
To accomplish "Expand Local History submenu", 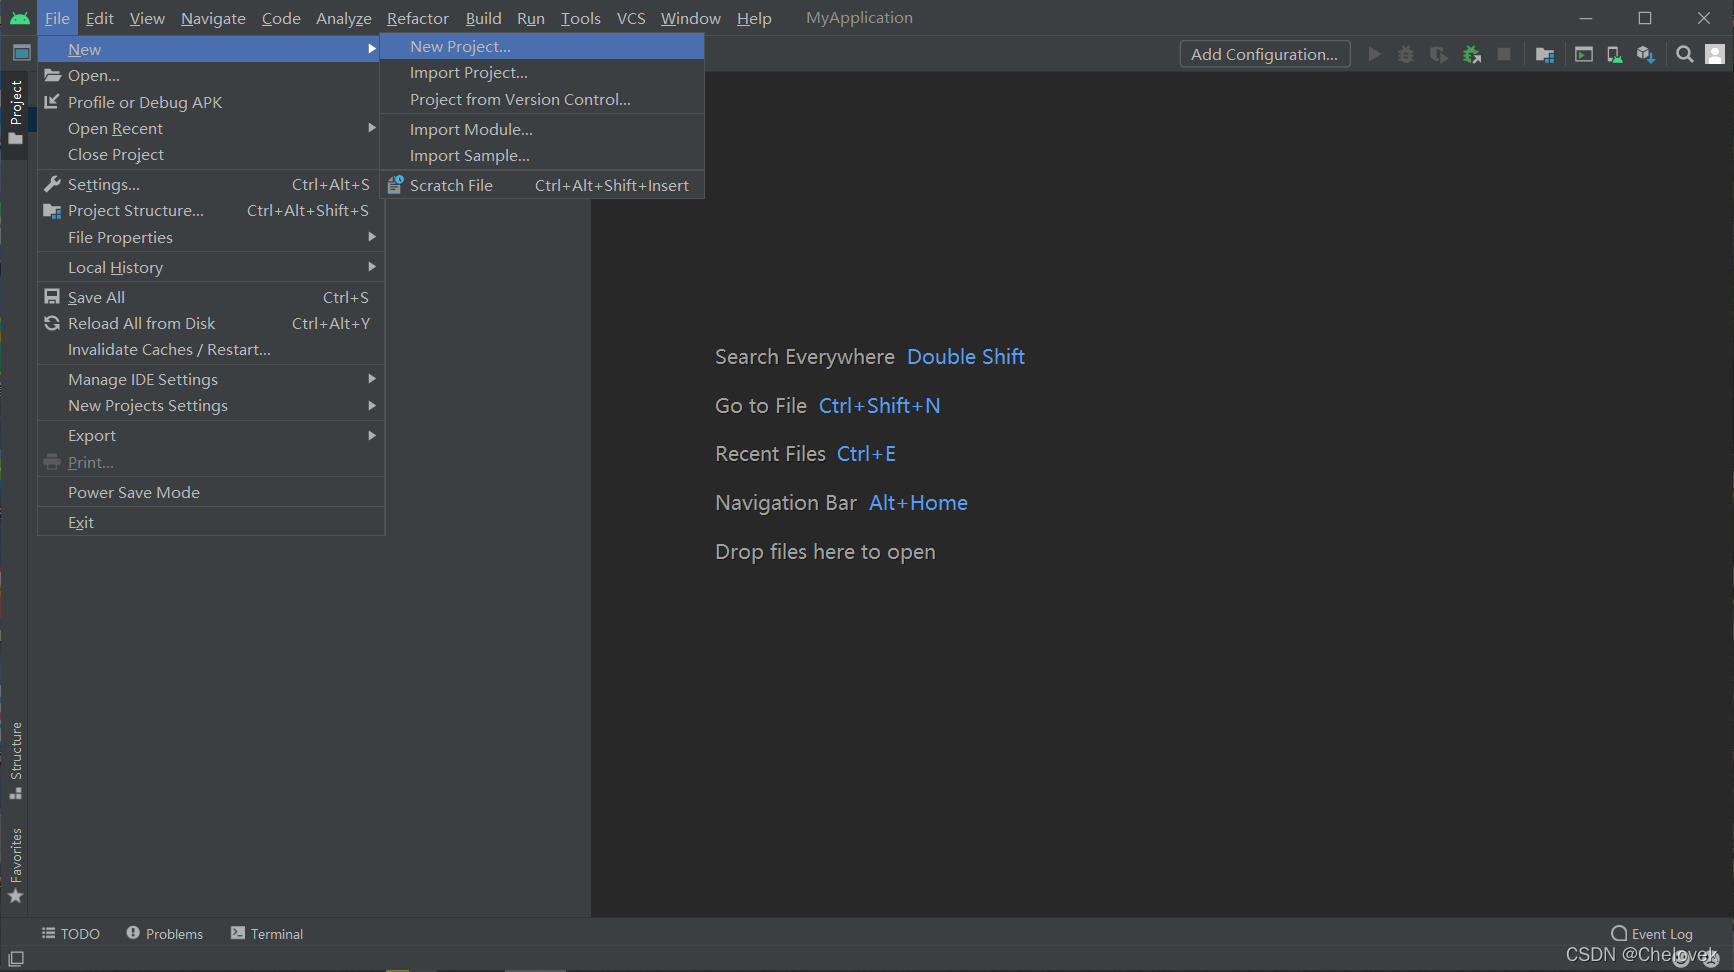I will (x=210, y=267).
